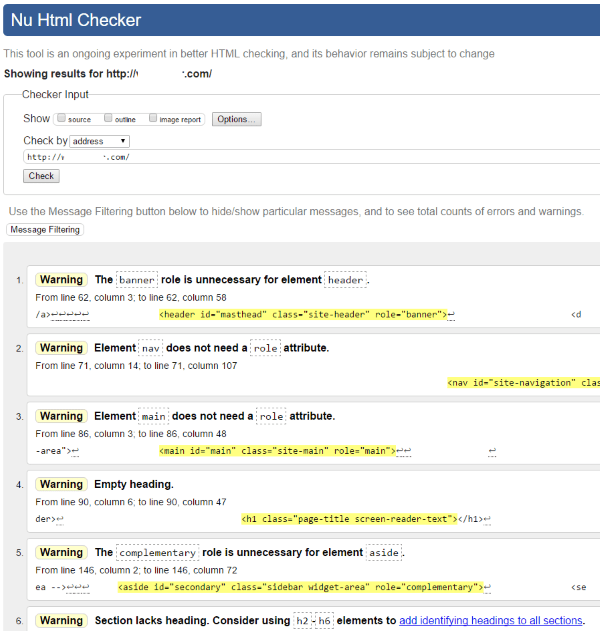Click the Nu Html Checker title
This screenshot has height=631, width=600.
click(76, 20)
